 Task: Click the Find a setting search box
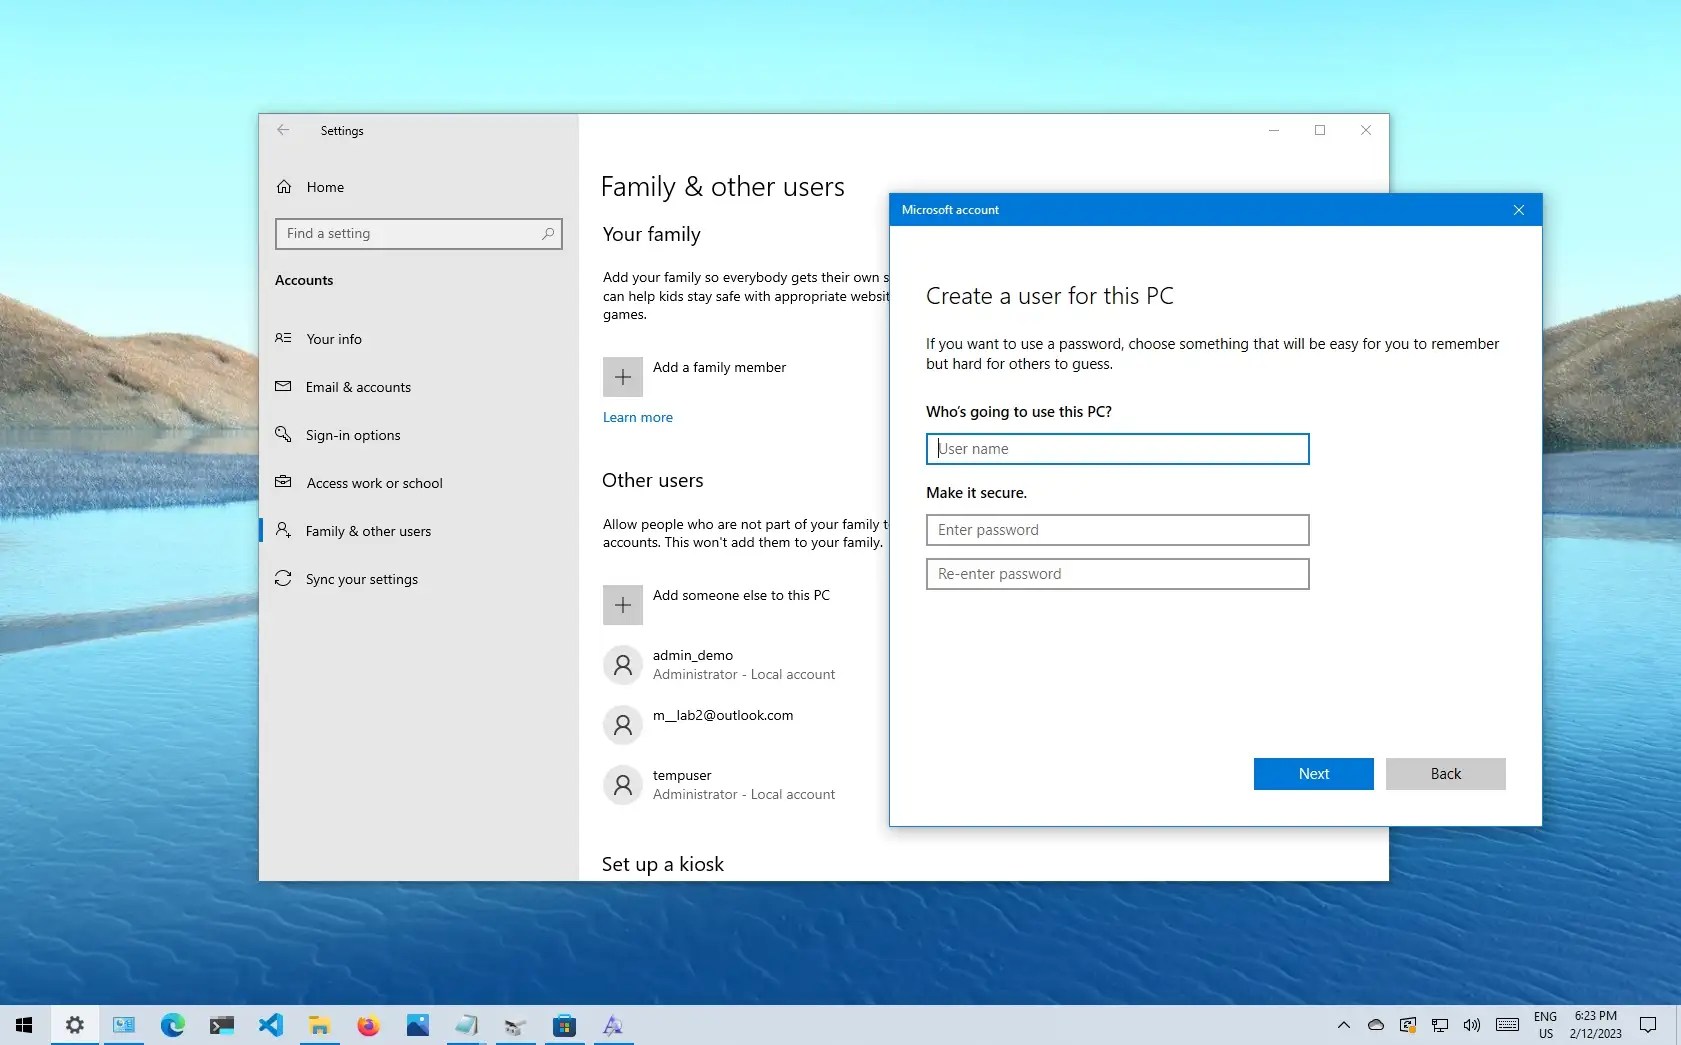[x=419, y=233]
